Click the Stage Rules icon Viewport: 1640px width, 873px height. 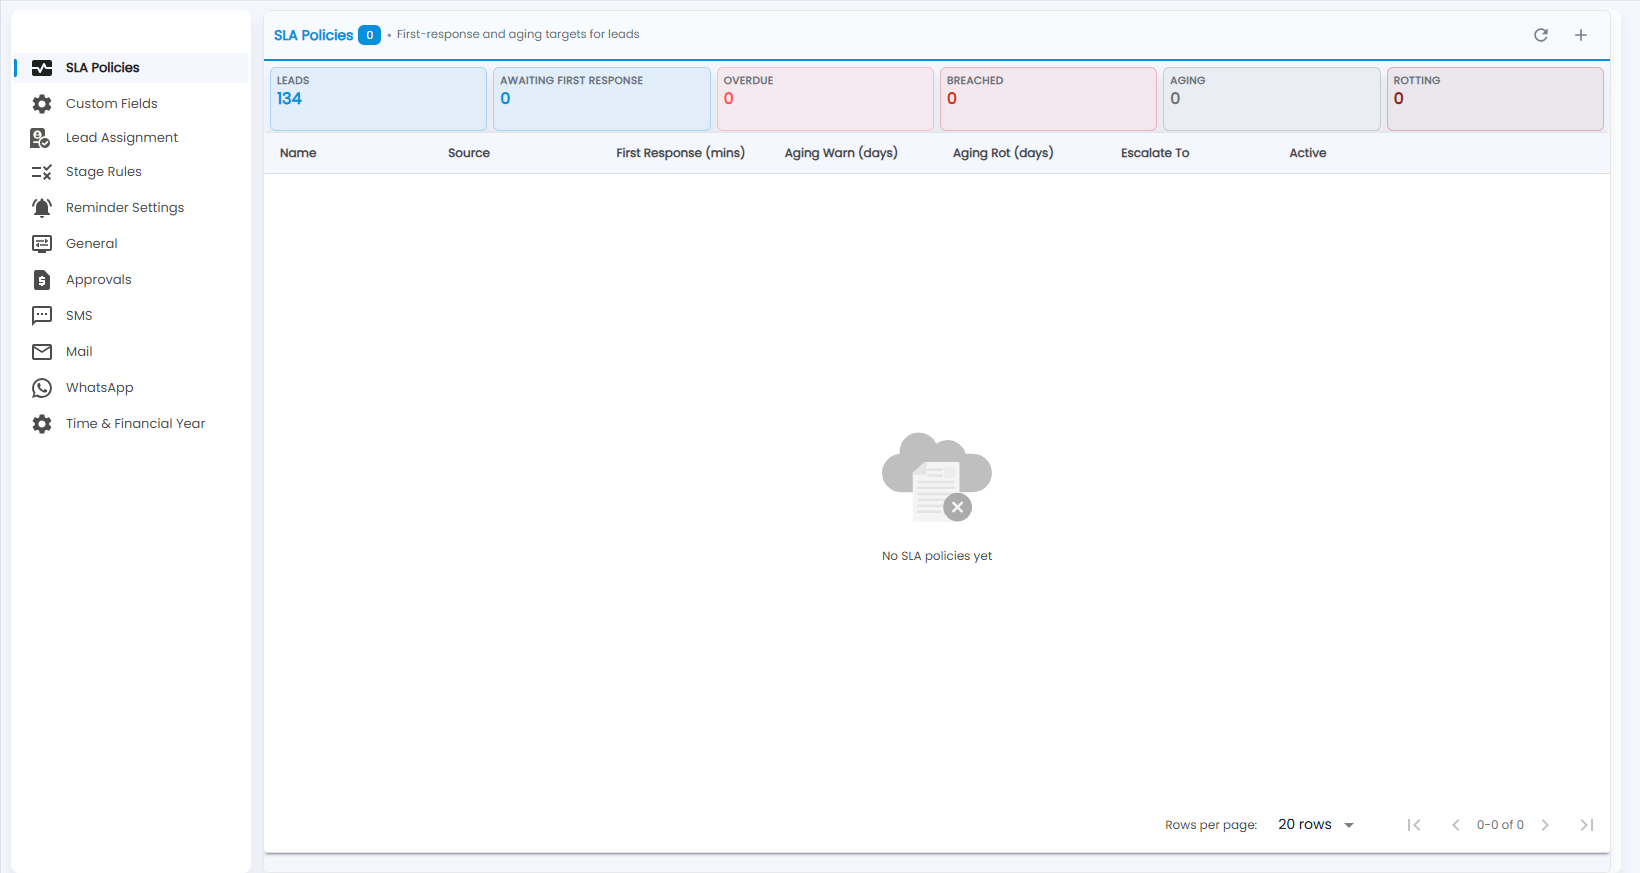[x=42, y=172]
